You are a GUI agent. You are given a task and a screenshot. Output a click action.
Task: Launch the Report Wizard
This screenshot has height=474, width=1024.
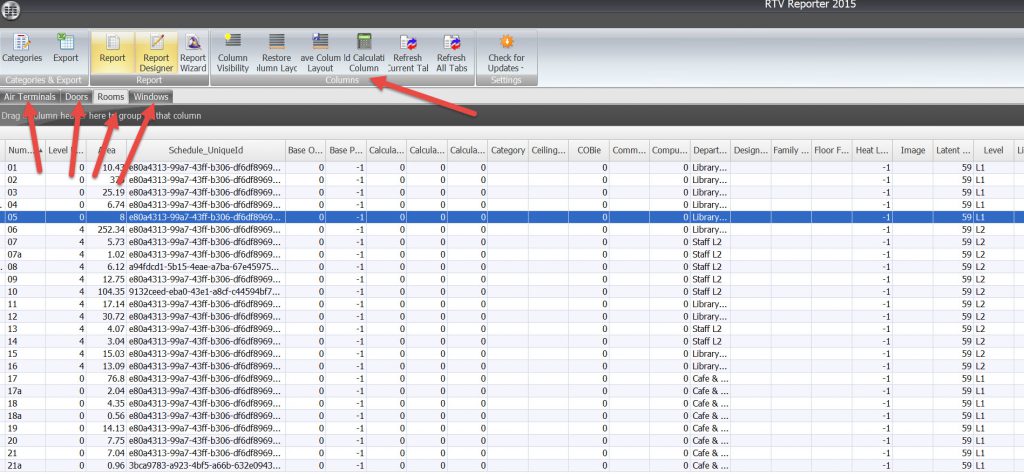point(193,50)
